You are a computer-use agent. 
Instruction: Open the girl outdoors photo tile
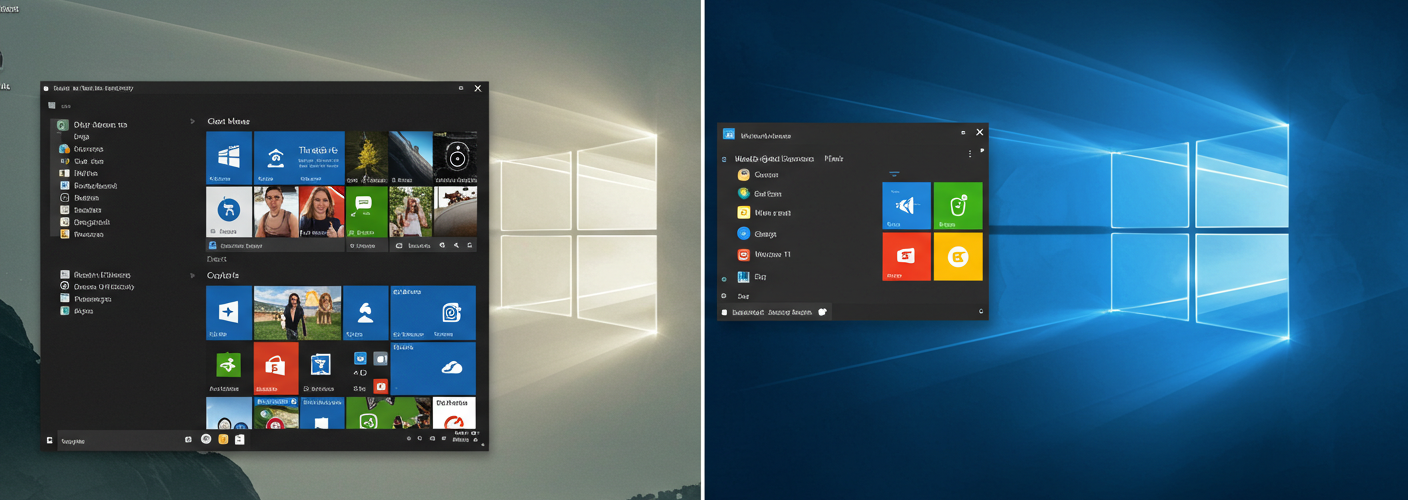click(410, 212)
